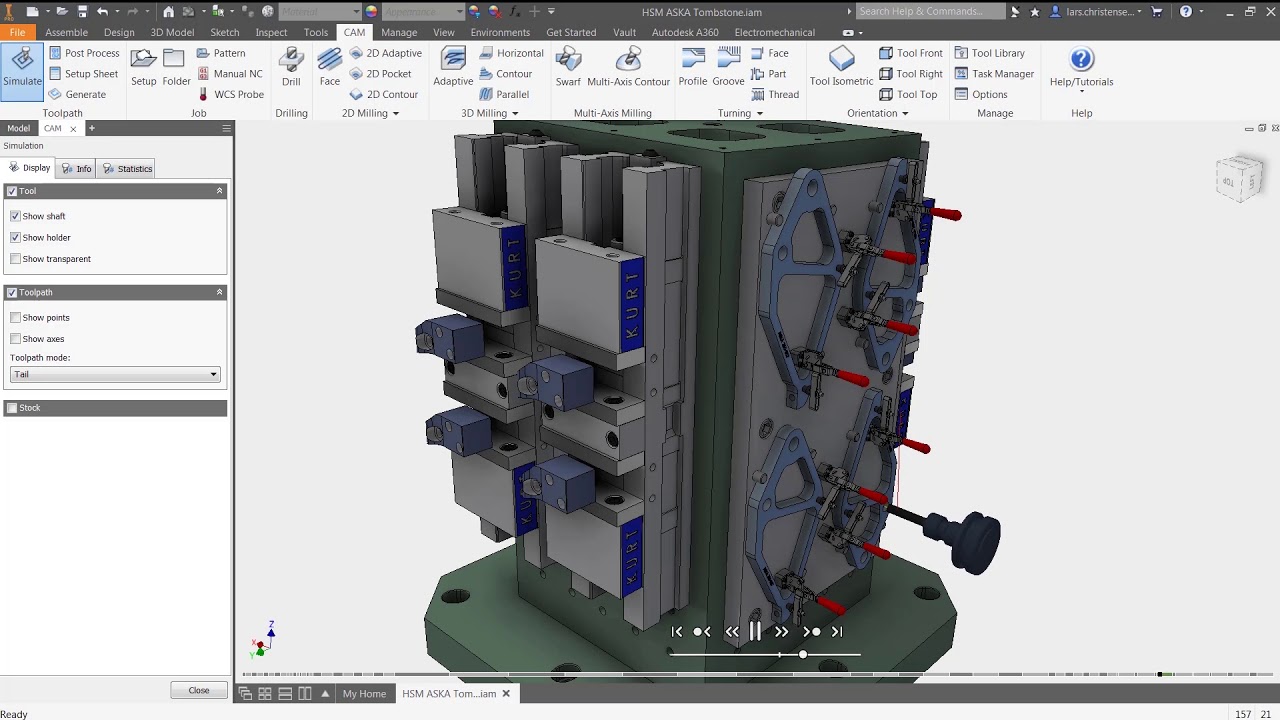
Task: Open the Tool Library
Action: point(989,53)
